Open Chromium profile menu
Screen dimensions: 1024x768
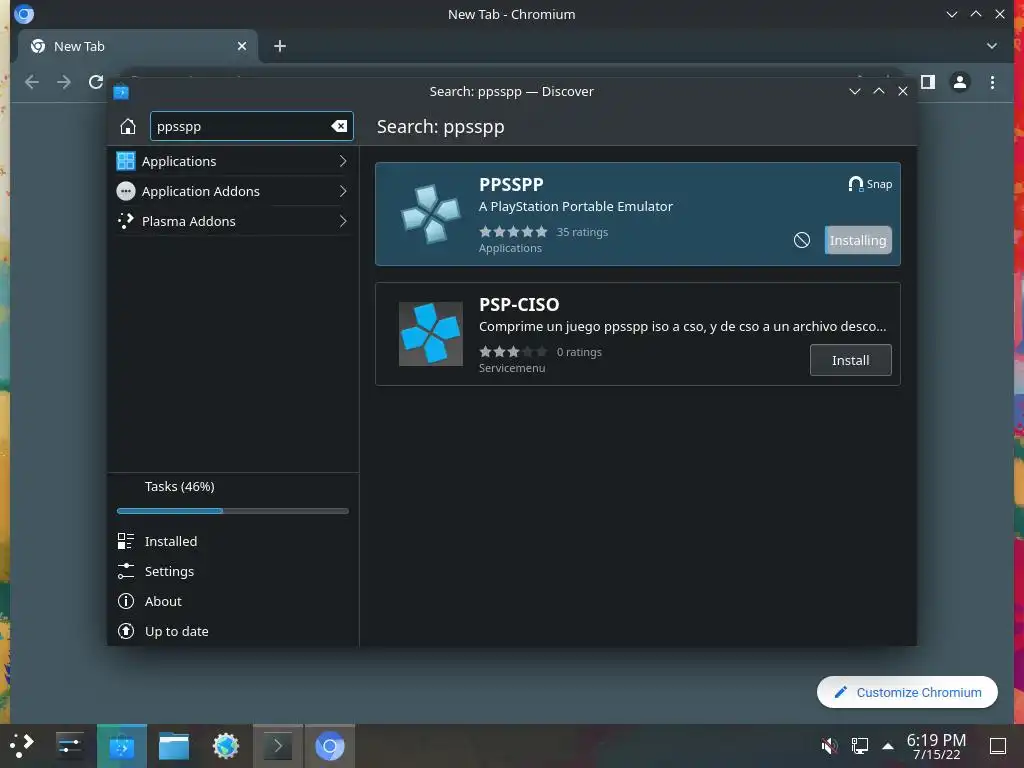point(960,82)
